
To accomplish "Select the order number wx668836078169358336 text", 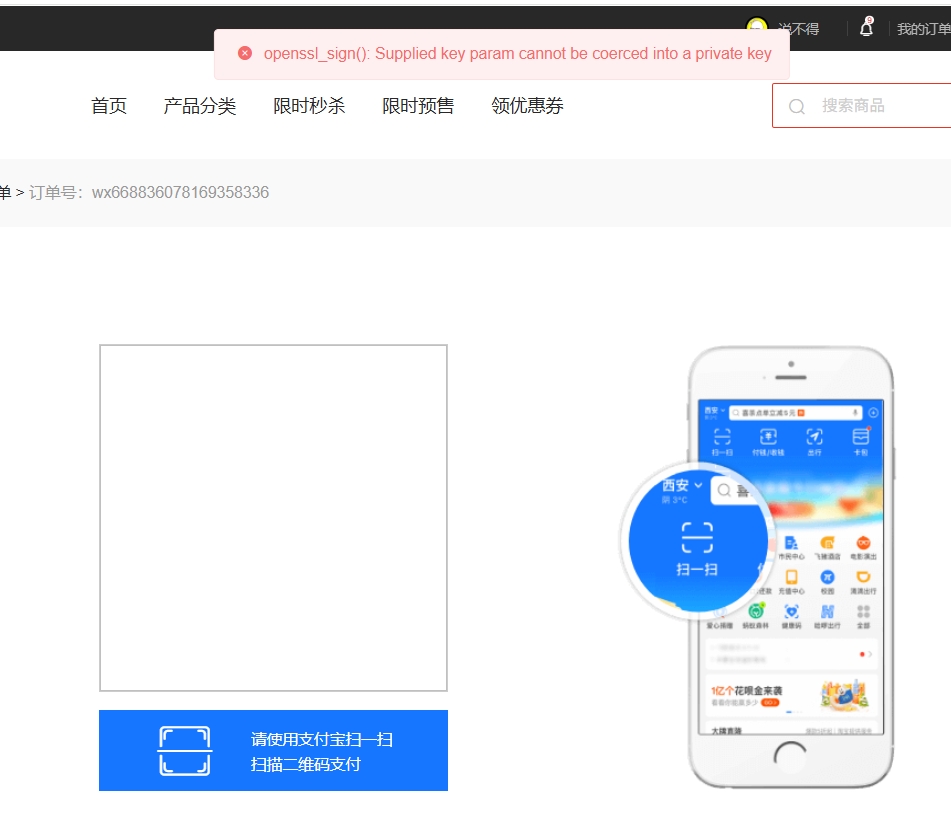I will pos(181,192).
